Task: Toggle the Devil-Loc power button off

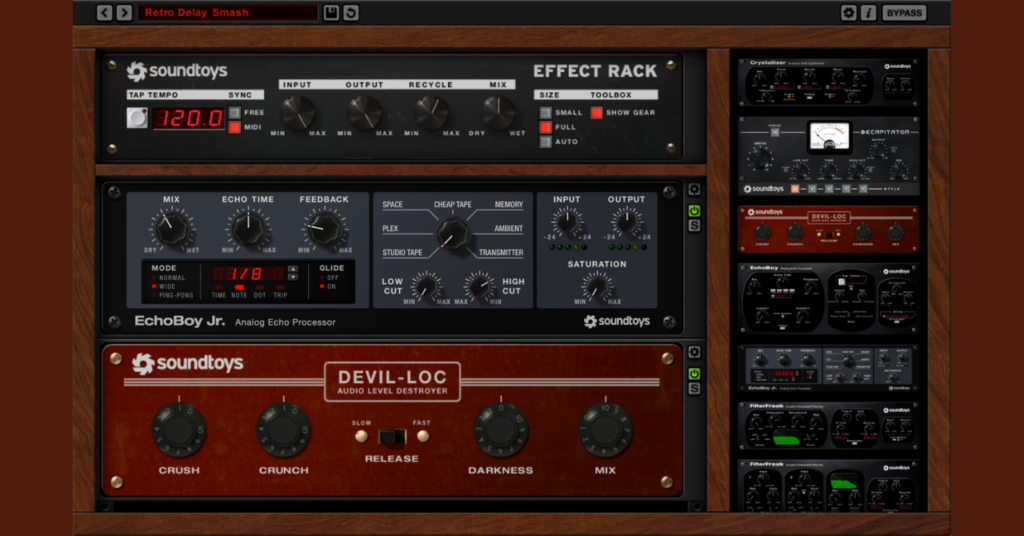Action: coord(694,372)
